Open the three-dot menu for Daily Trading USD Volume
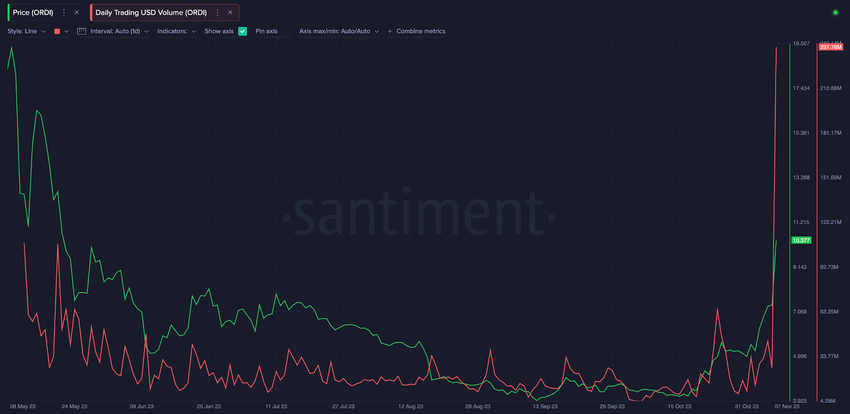Screen dimensions: 850x414 [217, 12]
